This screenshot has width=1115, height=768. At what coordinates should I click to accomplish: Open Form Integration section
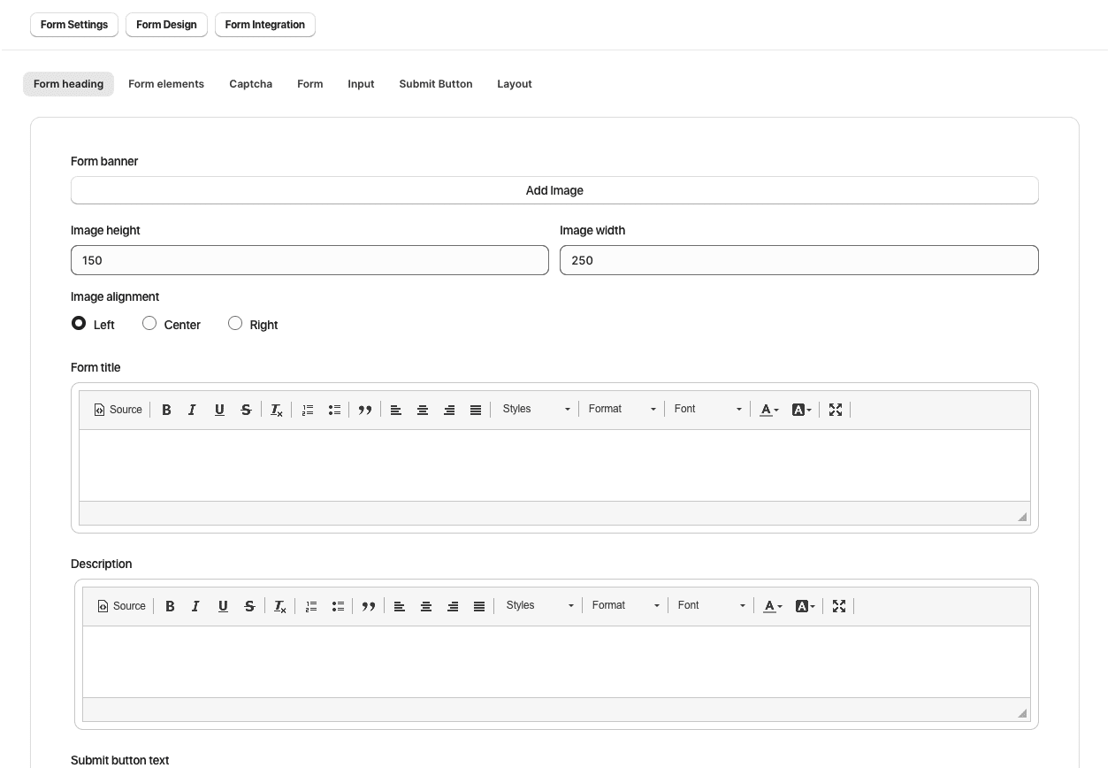coord(265,24)
